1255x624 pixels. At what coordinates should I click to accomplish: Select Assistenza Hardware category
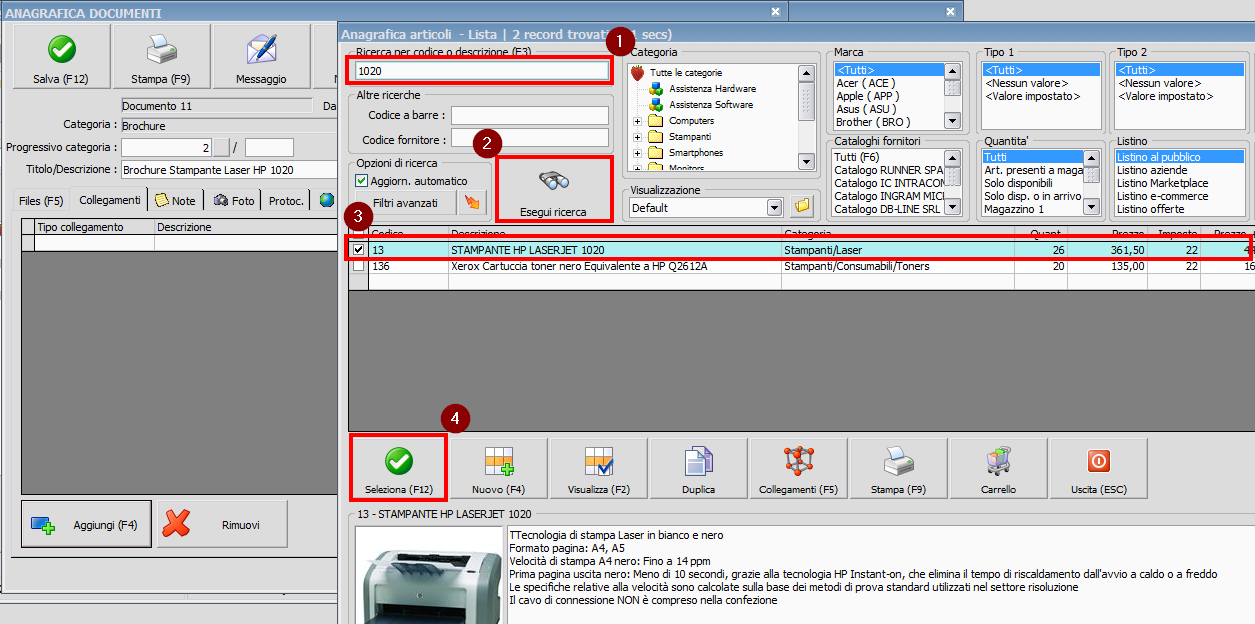[711, 89]
